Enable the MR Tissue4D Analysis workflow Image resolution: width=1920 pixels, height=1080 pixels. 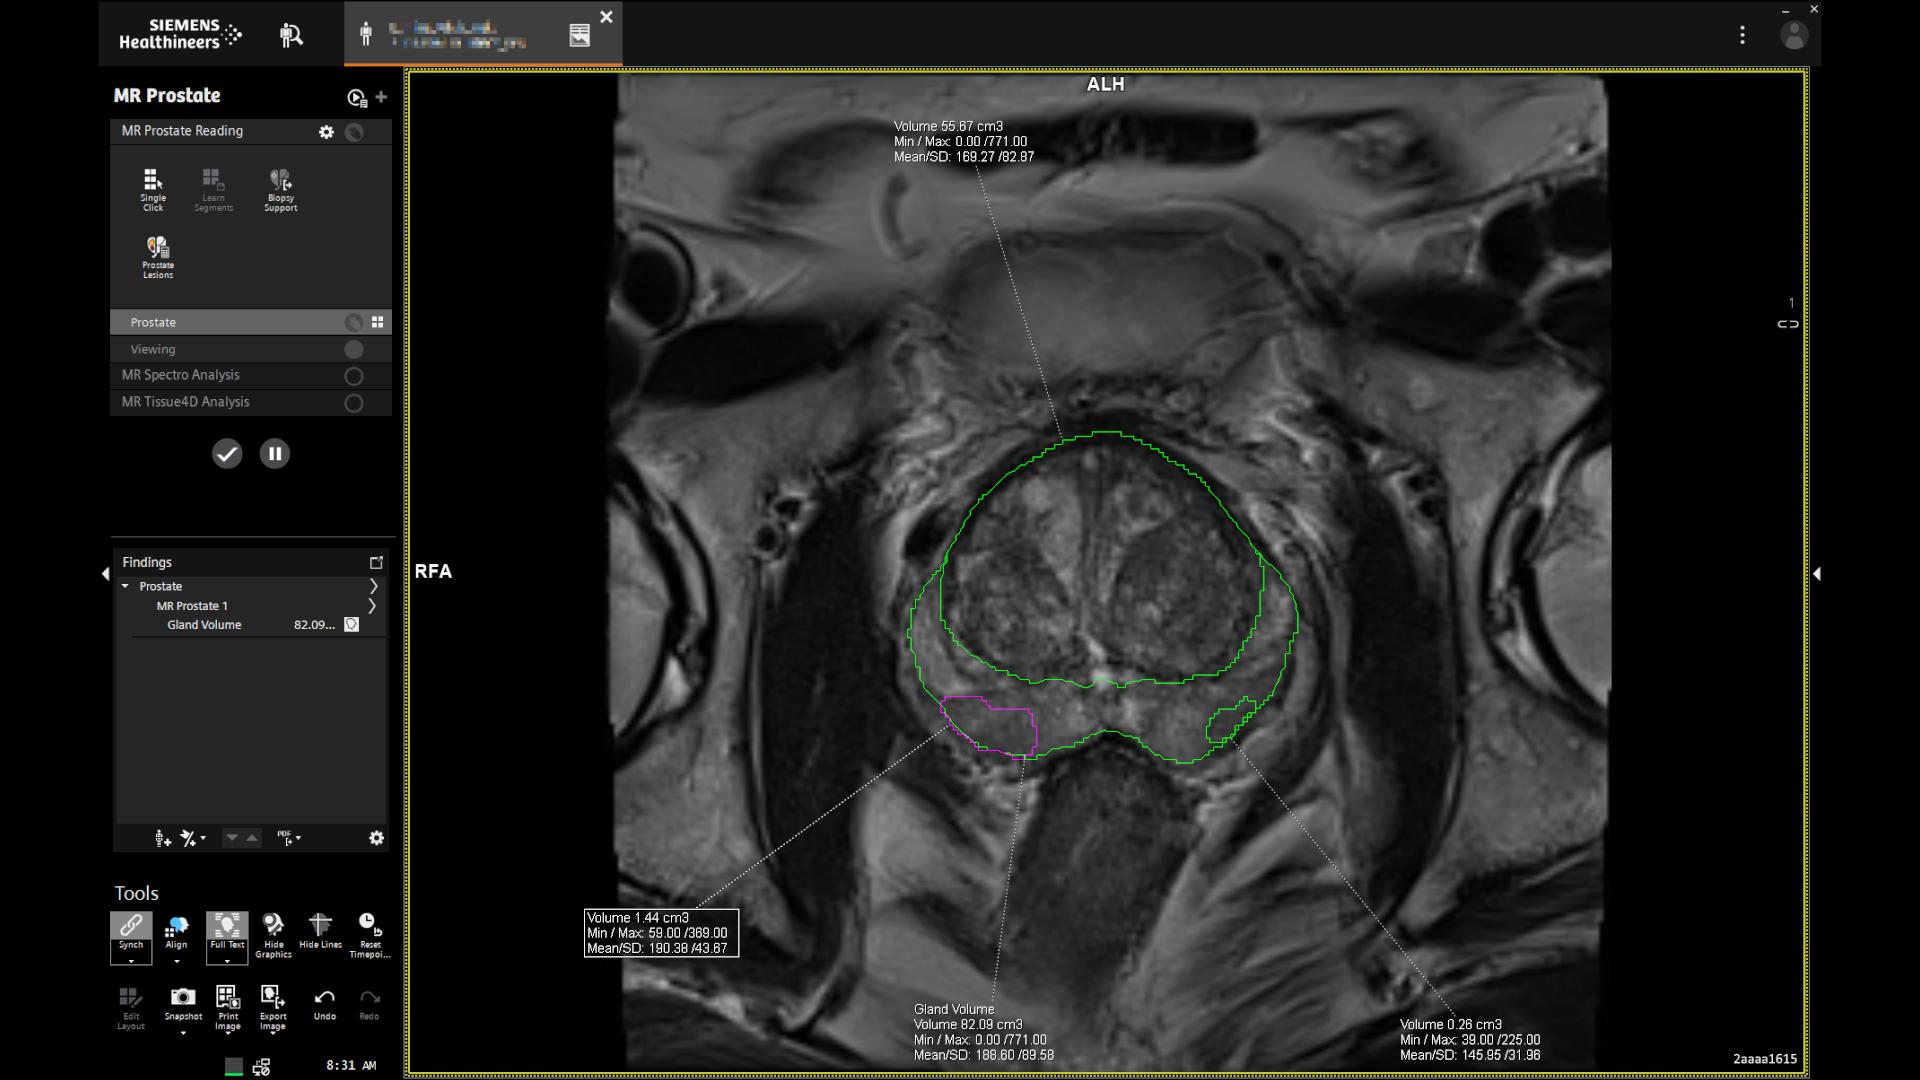(353, 403)
